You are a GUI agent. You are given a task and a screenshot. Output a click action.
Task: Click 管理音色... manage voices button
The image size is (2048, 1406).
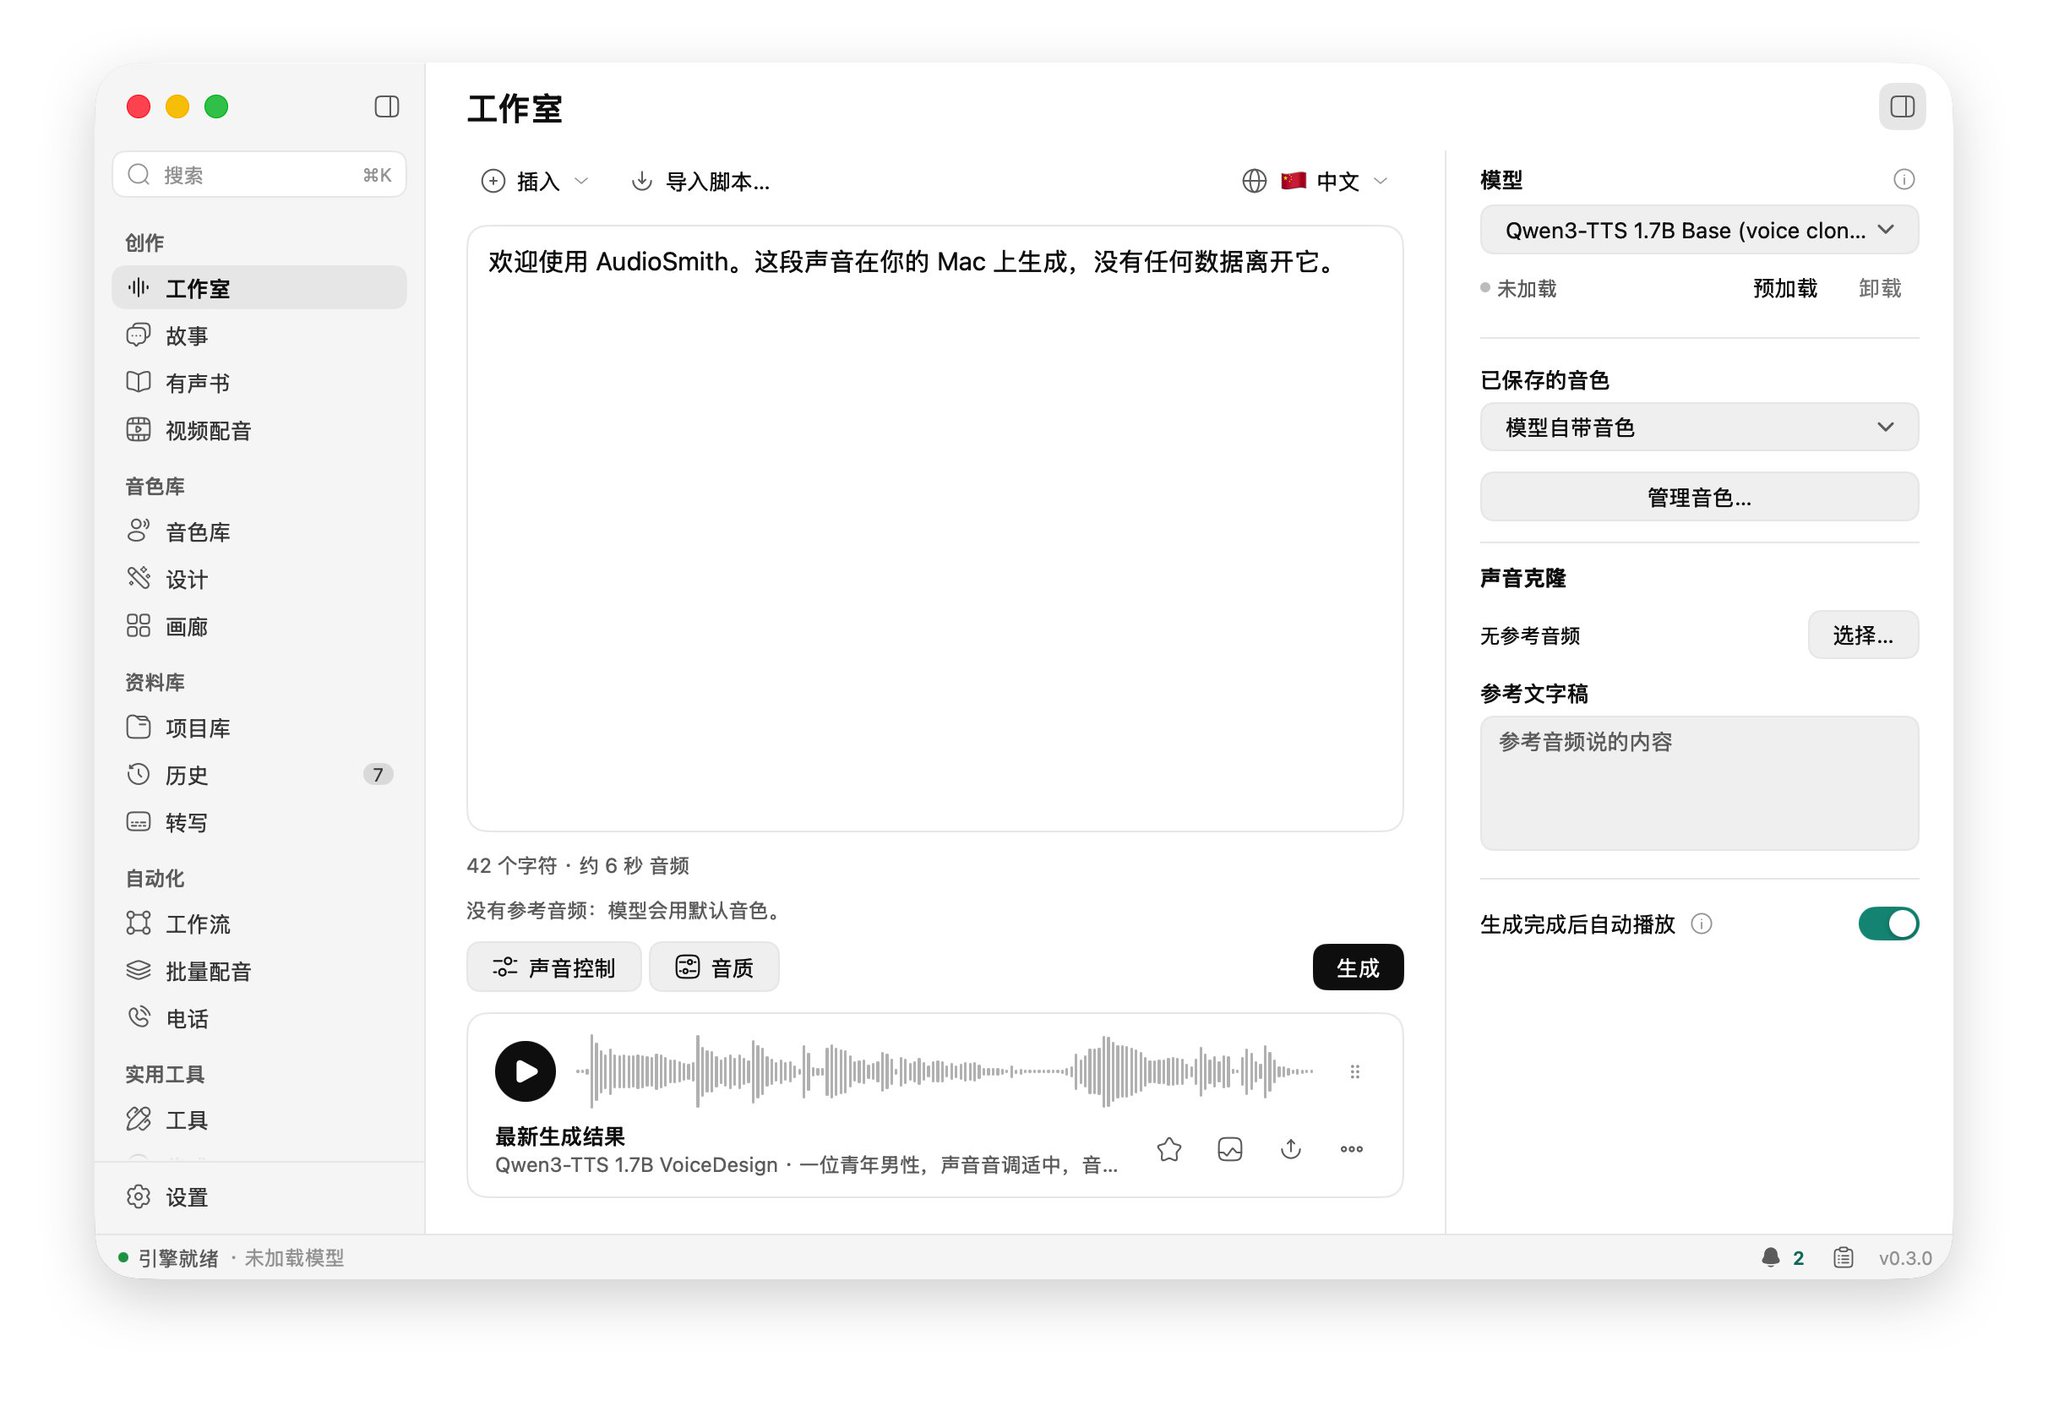pos(1699,497)
